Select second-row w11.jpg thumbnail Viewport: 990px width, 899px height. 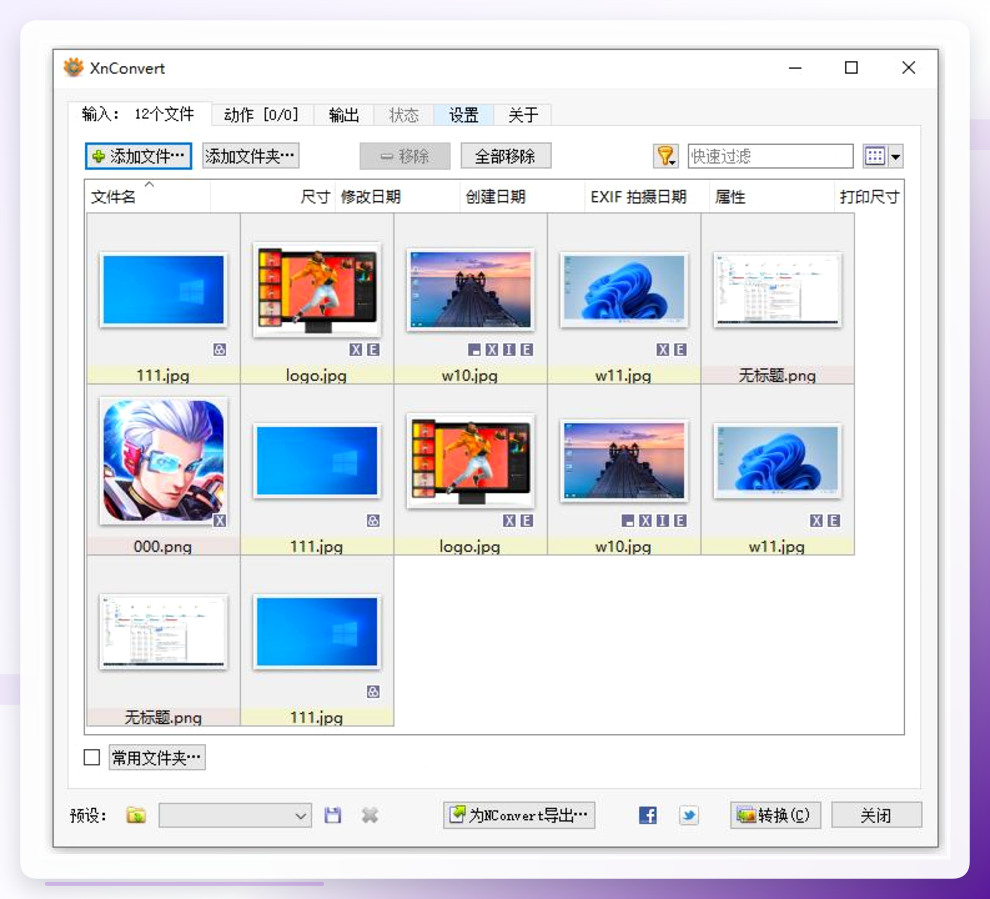coord(777,461)
